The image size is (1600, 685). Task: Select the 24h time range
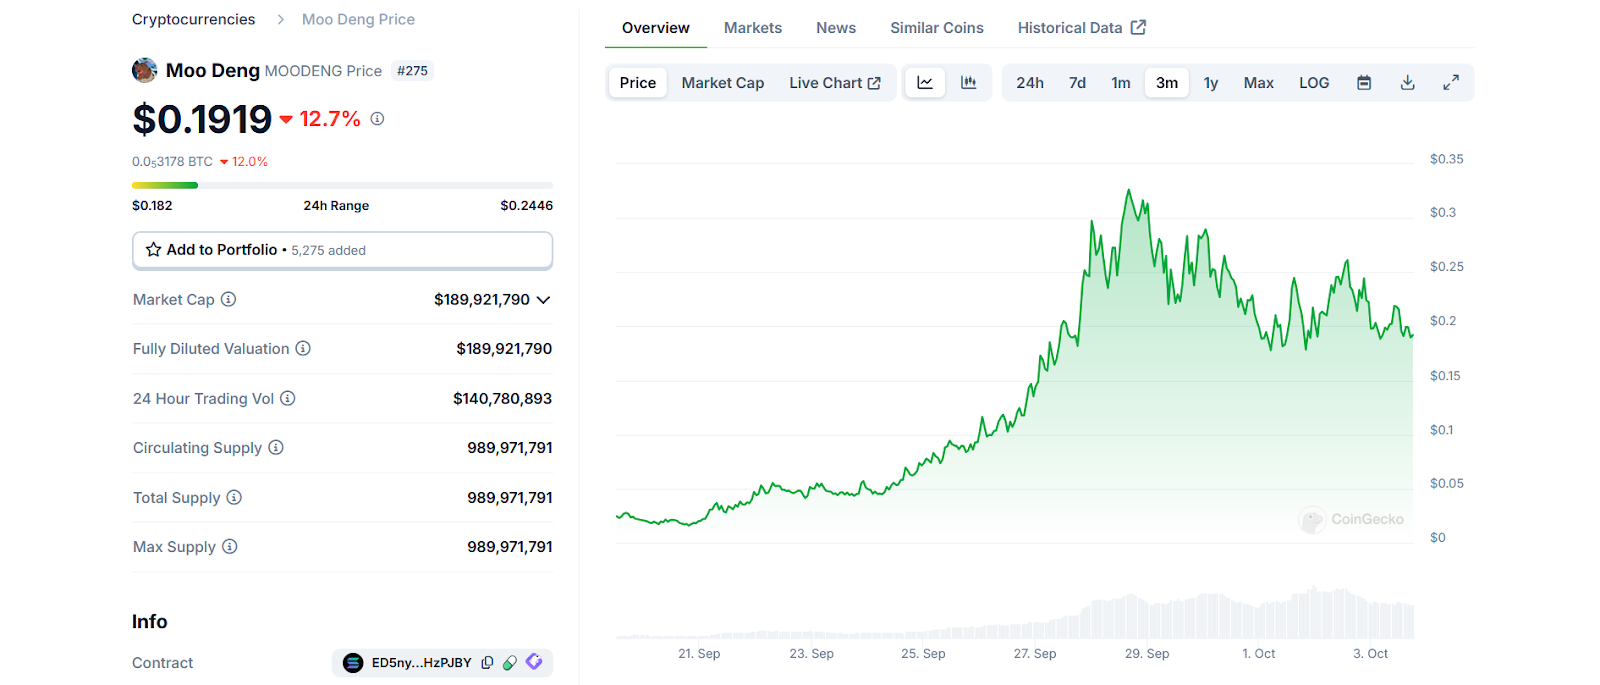coord(1029,83)
